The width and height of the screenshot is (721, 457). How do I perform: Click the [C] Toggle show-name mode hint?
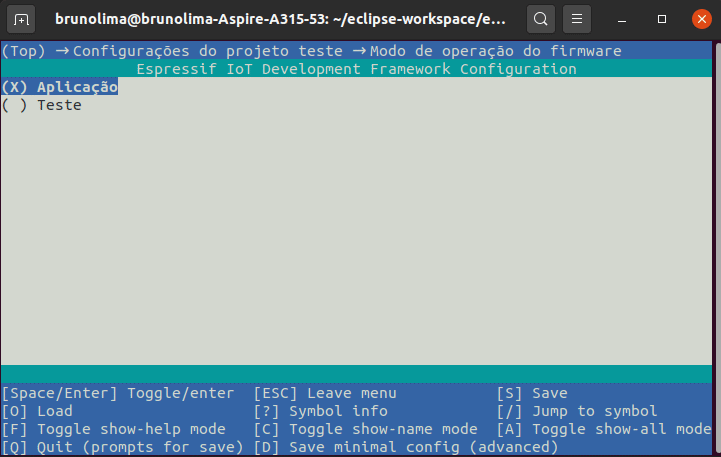(x=366, y=429)
